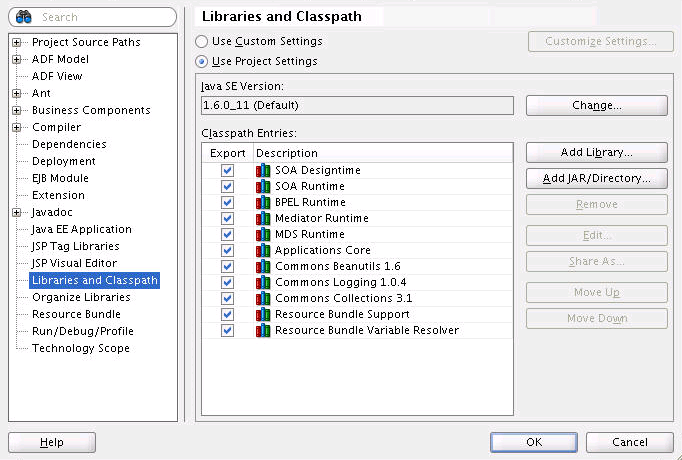Open the Dependencies settings page
The height and width of the screenshot is (460, 682).
69,144
